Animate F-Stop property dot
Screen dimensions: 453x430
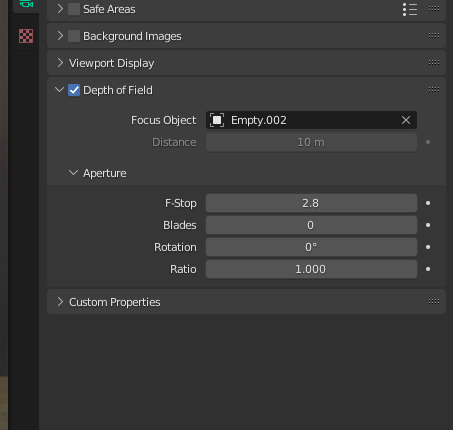(x=428, y=203)
